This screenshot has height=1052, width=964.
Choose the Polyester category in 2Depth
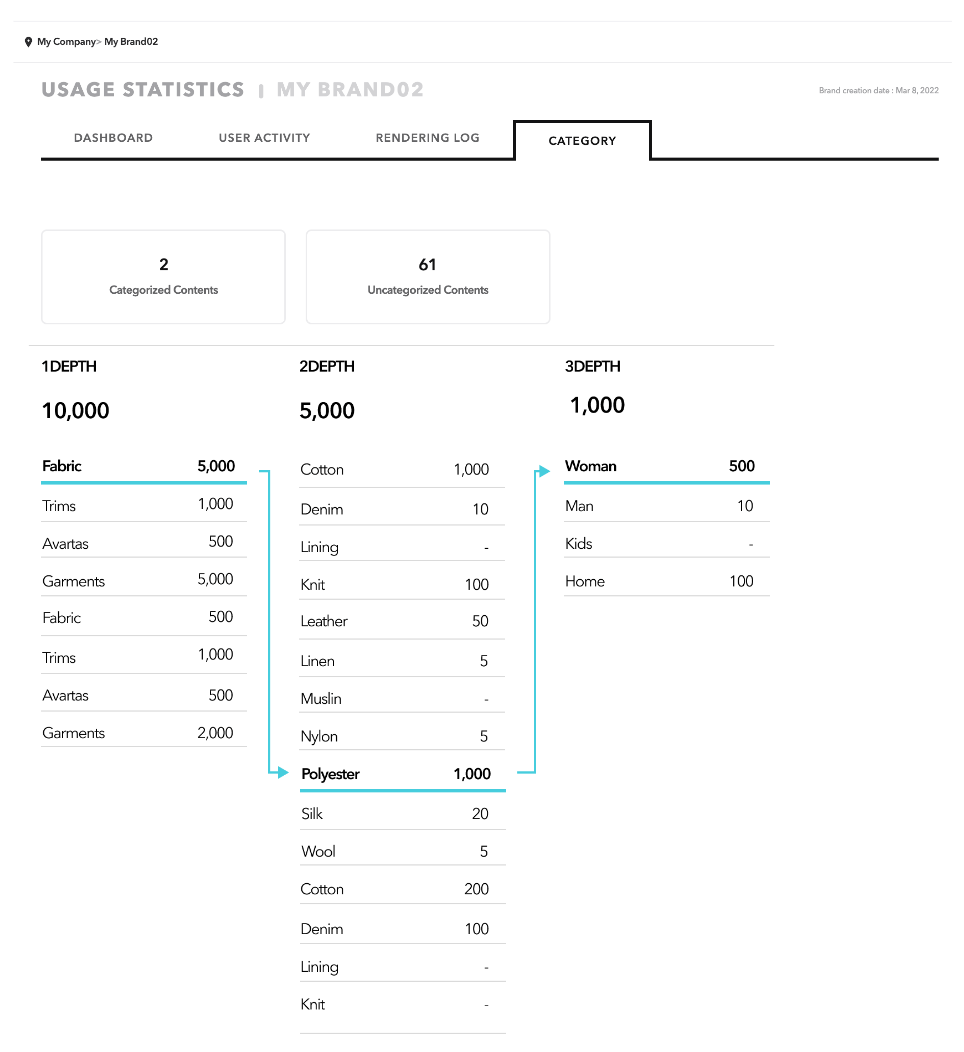click(403, 774)
